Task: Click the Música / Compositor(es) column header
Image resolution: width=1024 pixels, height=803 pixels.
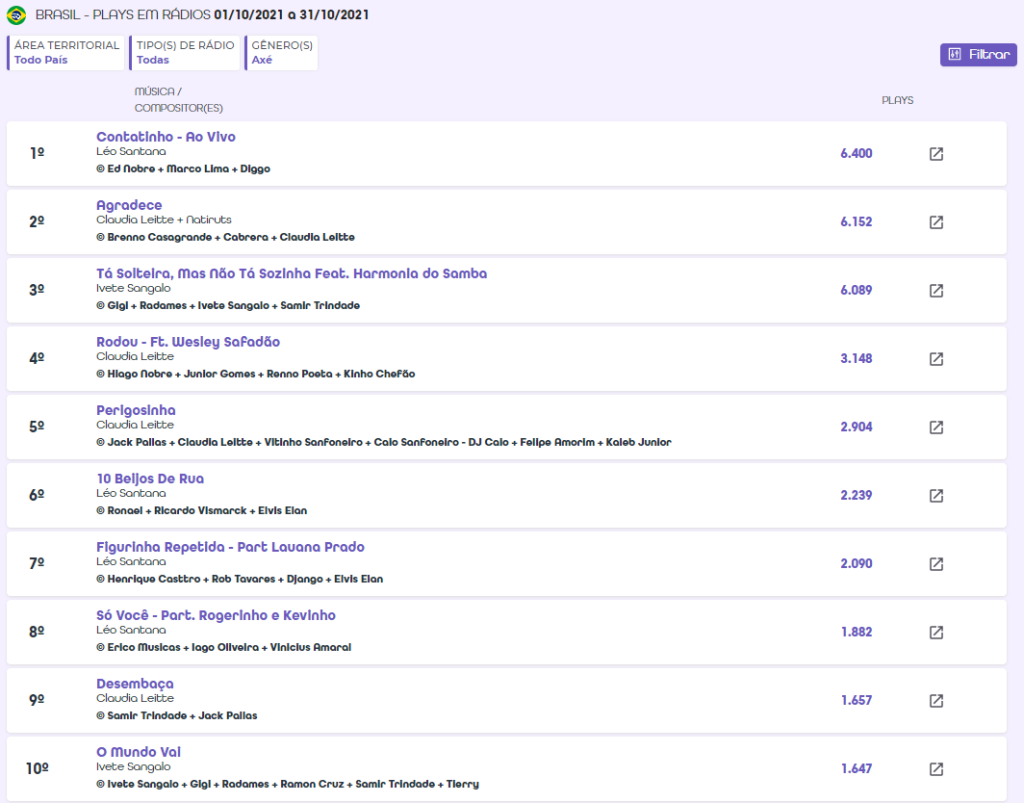Action: tap(178, 100)
